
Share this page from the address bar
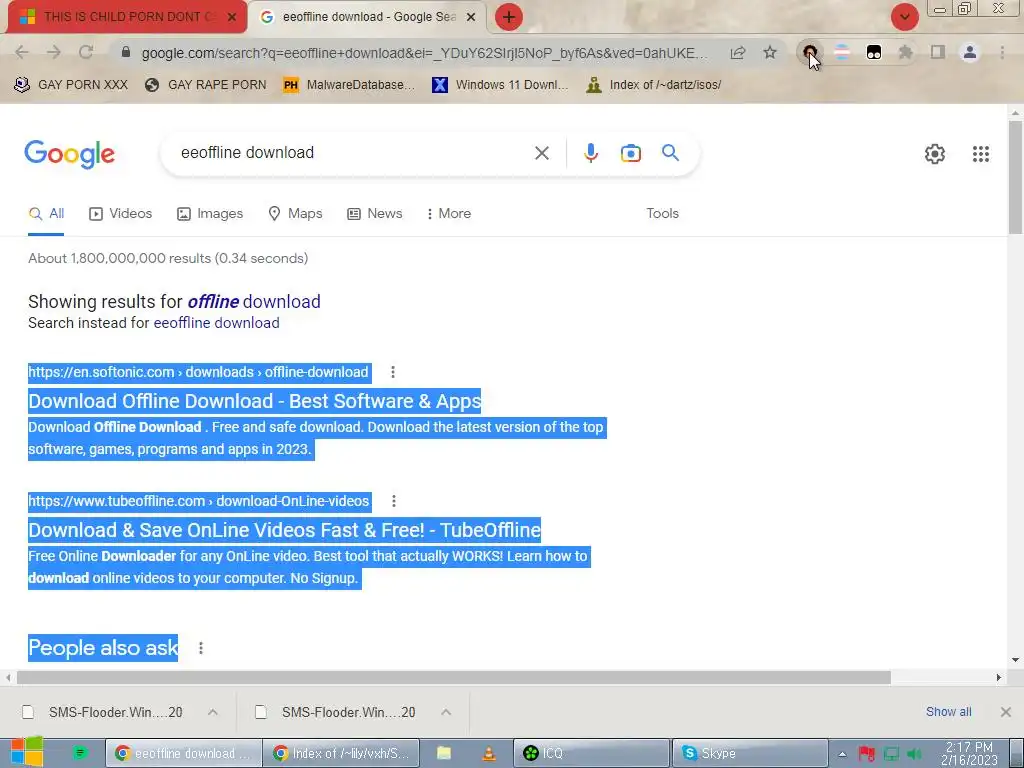738,53
